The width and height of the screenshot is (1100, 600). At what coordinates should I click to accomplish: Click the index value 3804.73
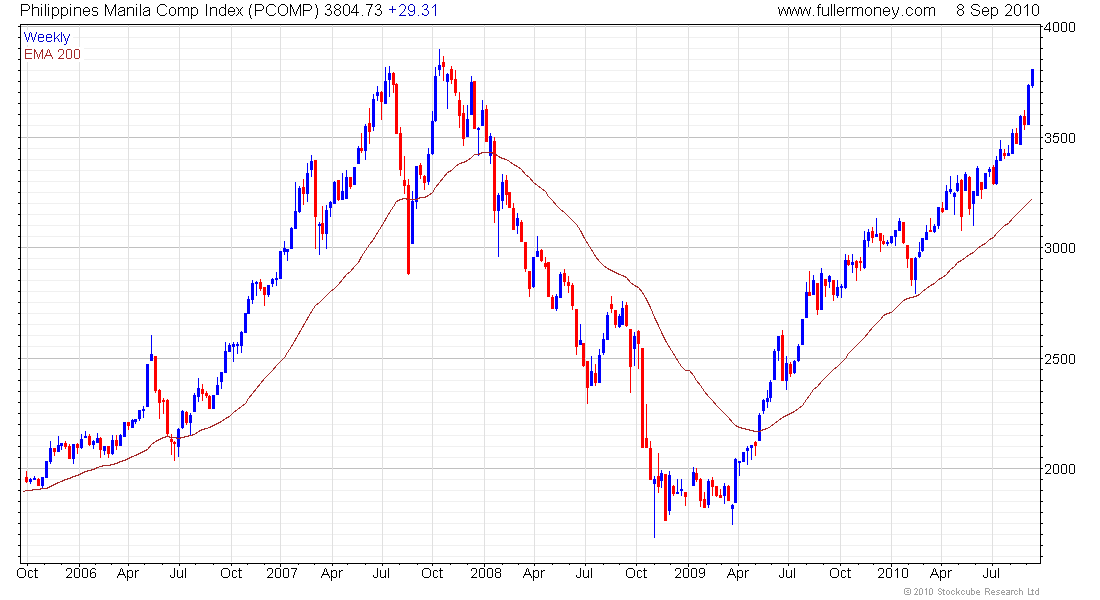pyautogui.click(x=354, y=11)
